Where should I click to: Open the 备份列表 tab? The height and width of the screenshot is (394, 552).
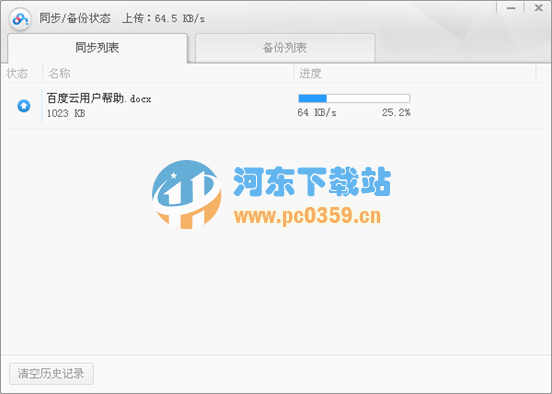pyautogui.click(x=285, y=48)
